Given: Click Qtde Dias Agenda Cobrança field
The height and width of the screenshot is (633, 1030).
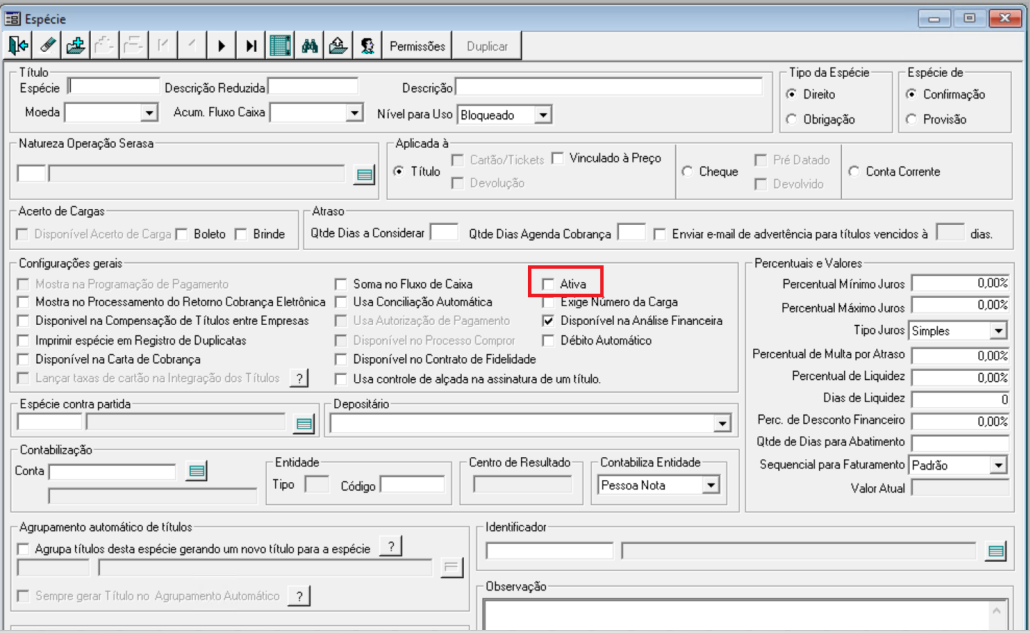Looking at the screenshot, I should click(x=631, y=232).
